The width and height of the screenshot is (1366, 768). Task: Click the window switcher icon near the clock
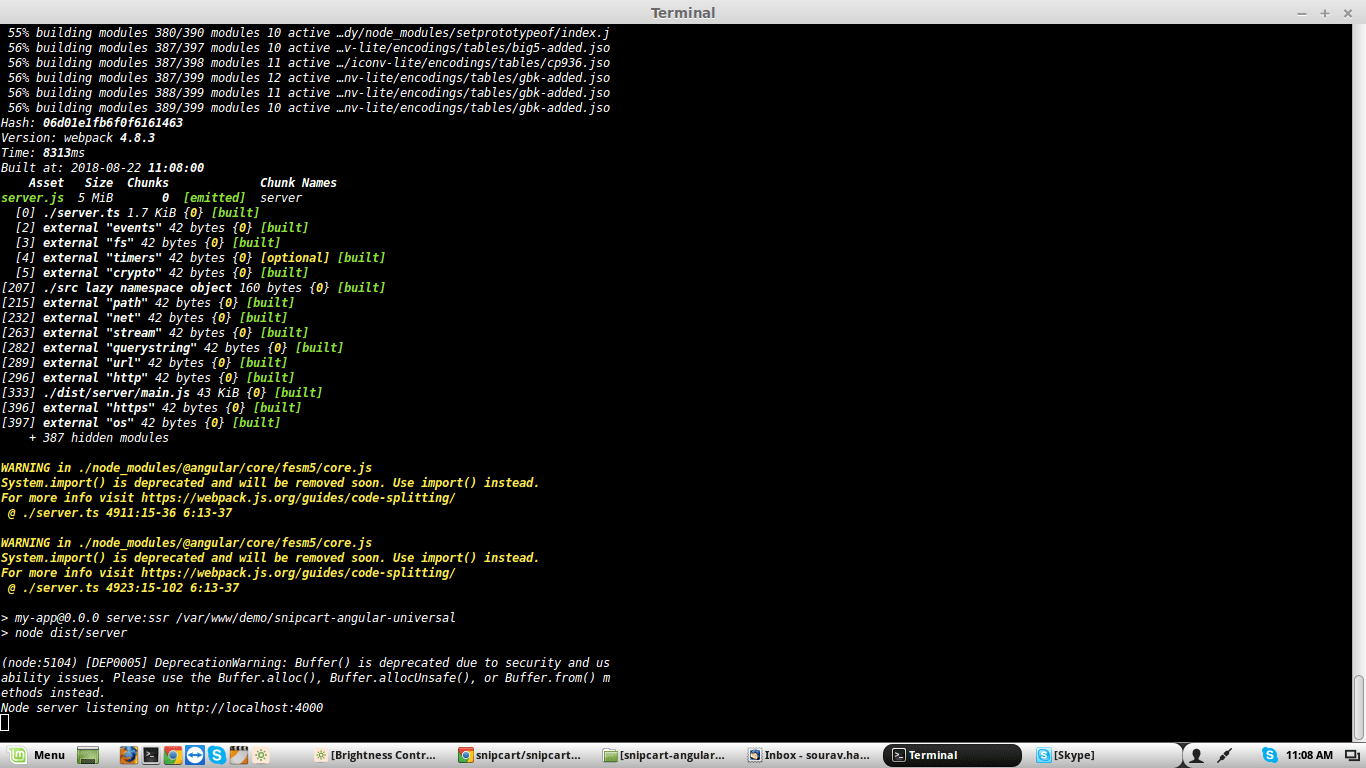pos(1353,756)
